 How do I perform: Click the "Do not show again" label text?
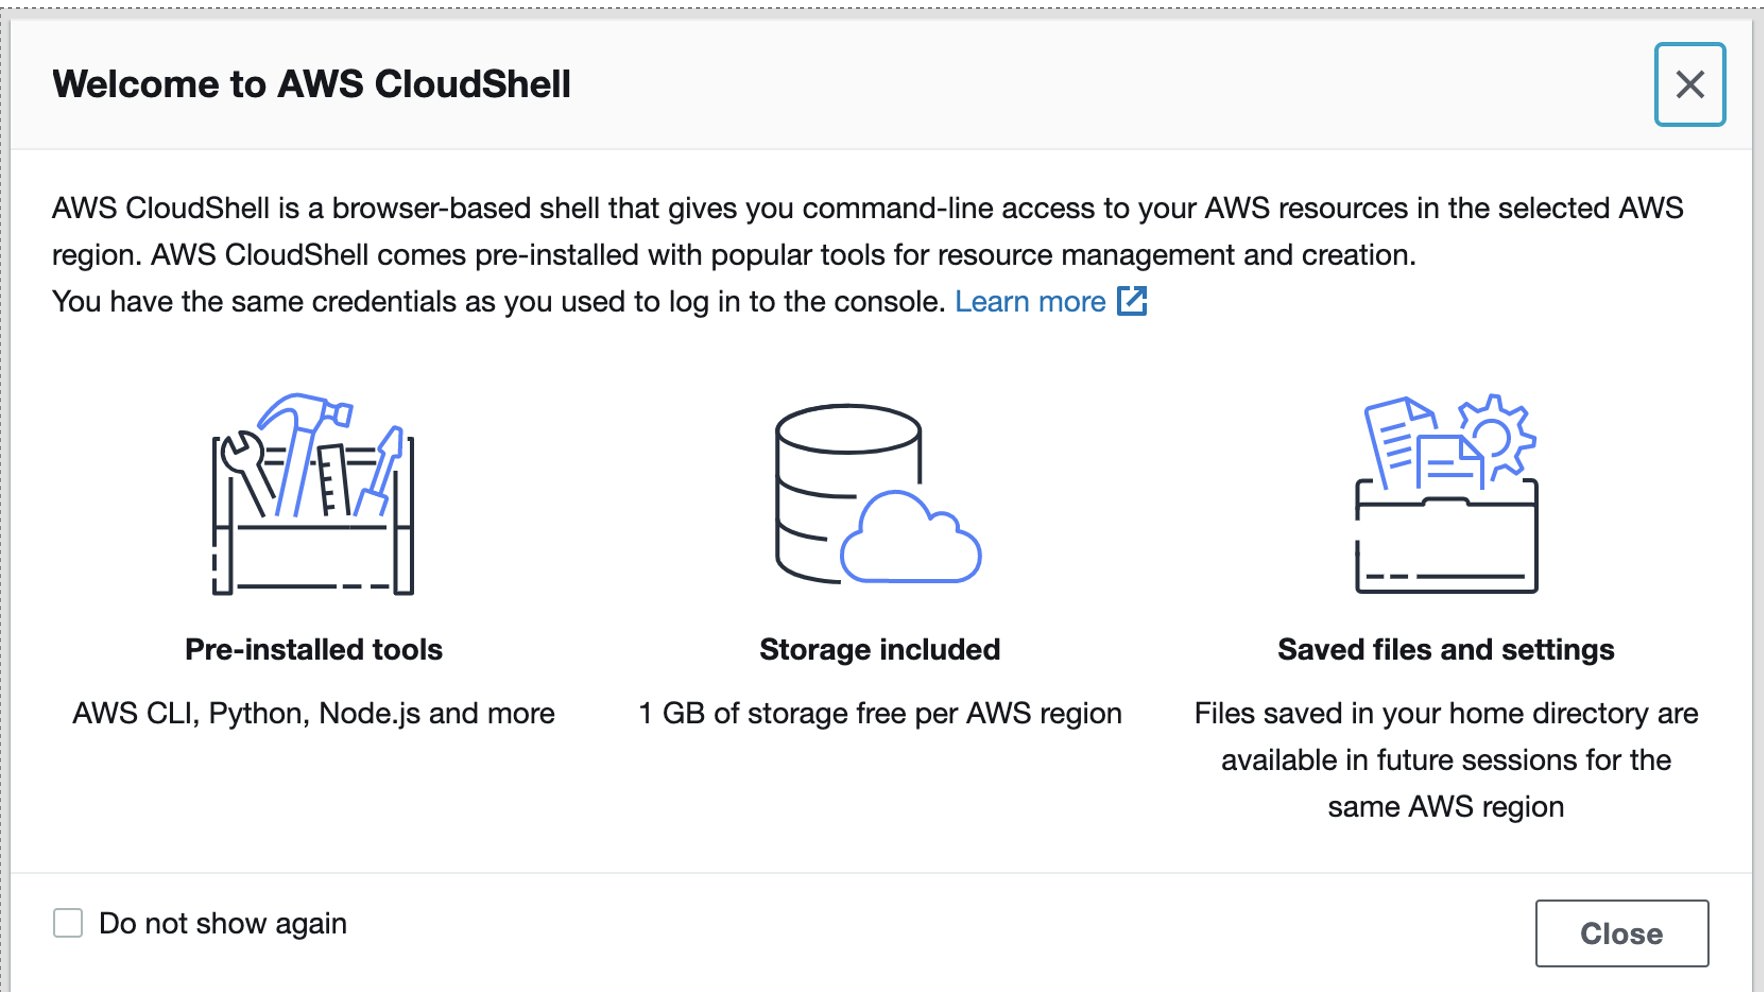pos(223,923)
